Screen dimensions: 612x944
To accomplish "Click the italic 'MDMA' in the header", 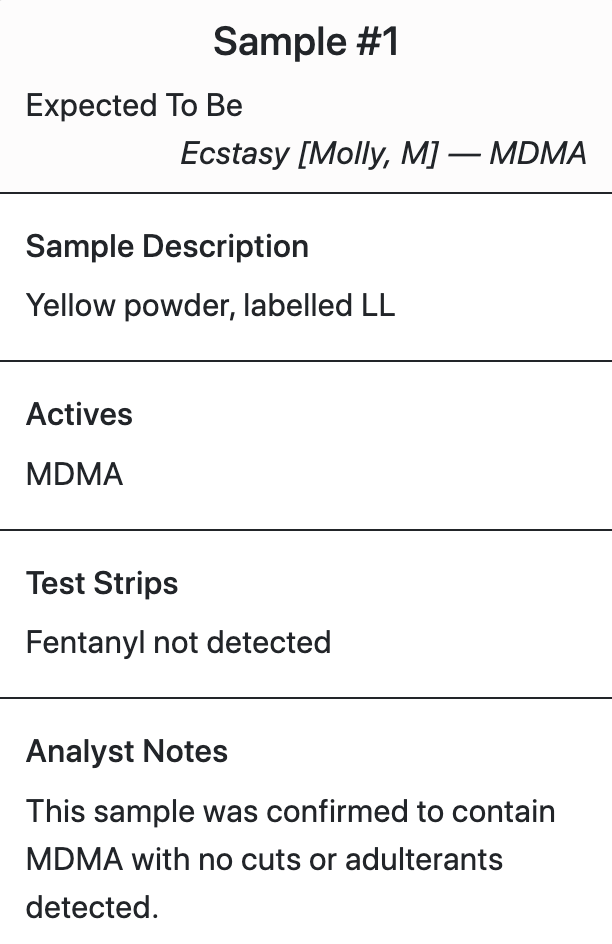I will pos(538,154).
